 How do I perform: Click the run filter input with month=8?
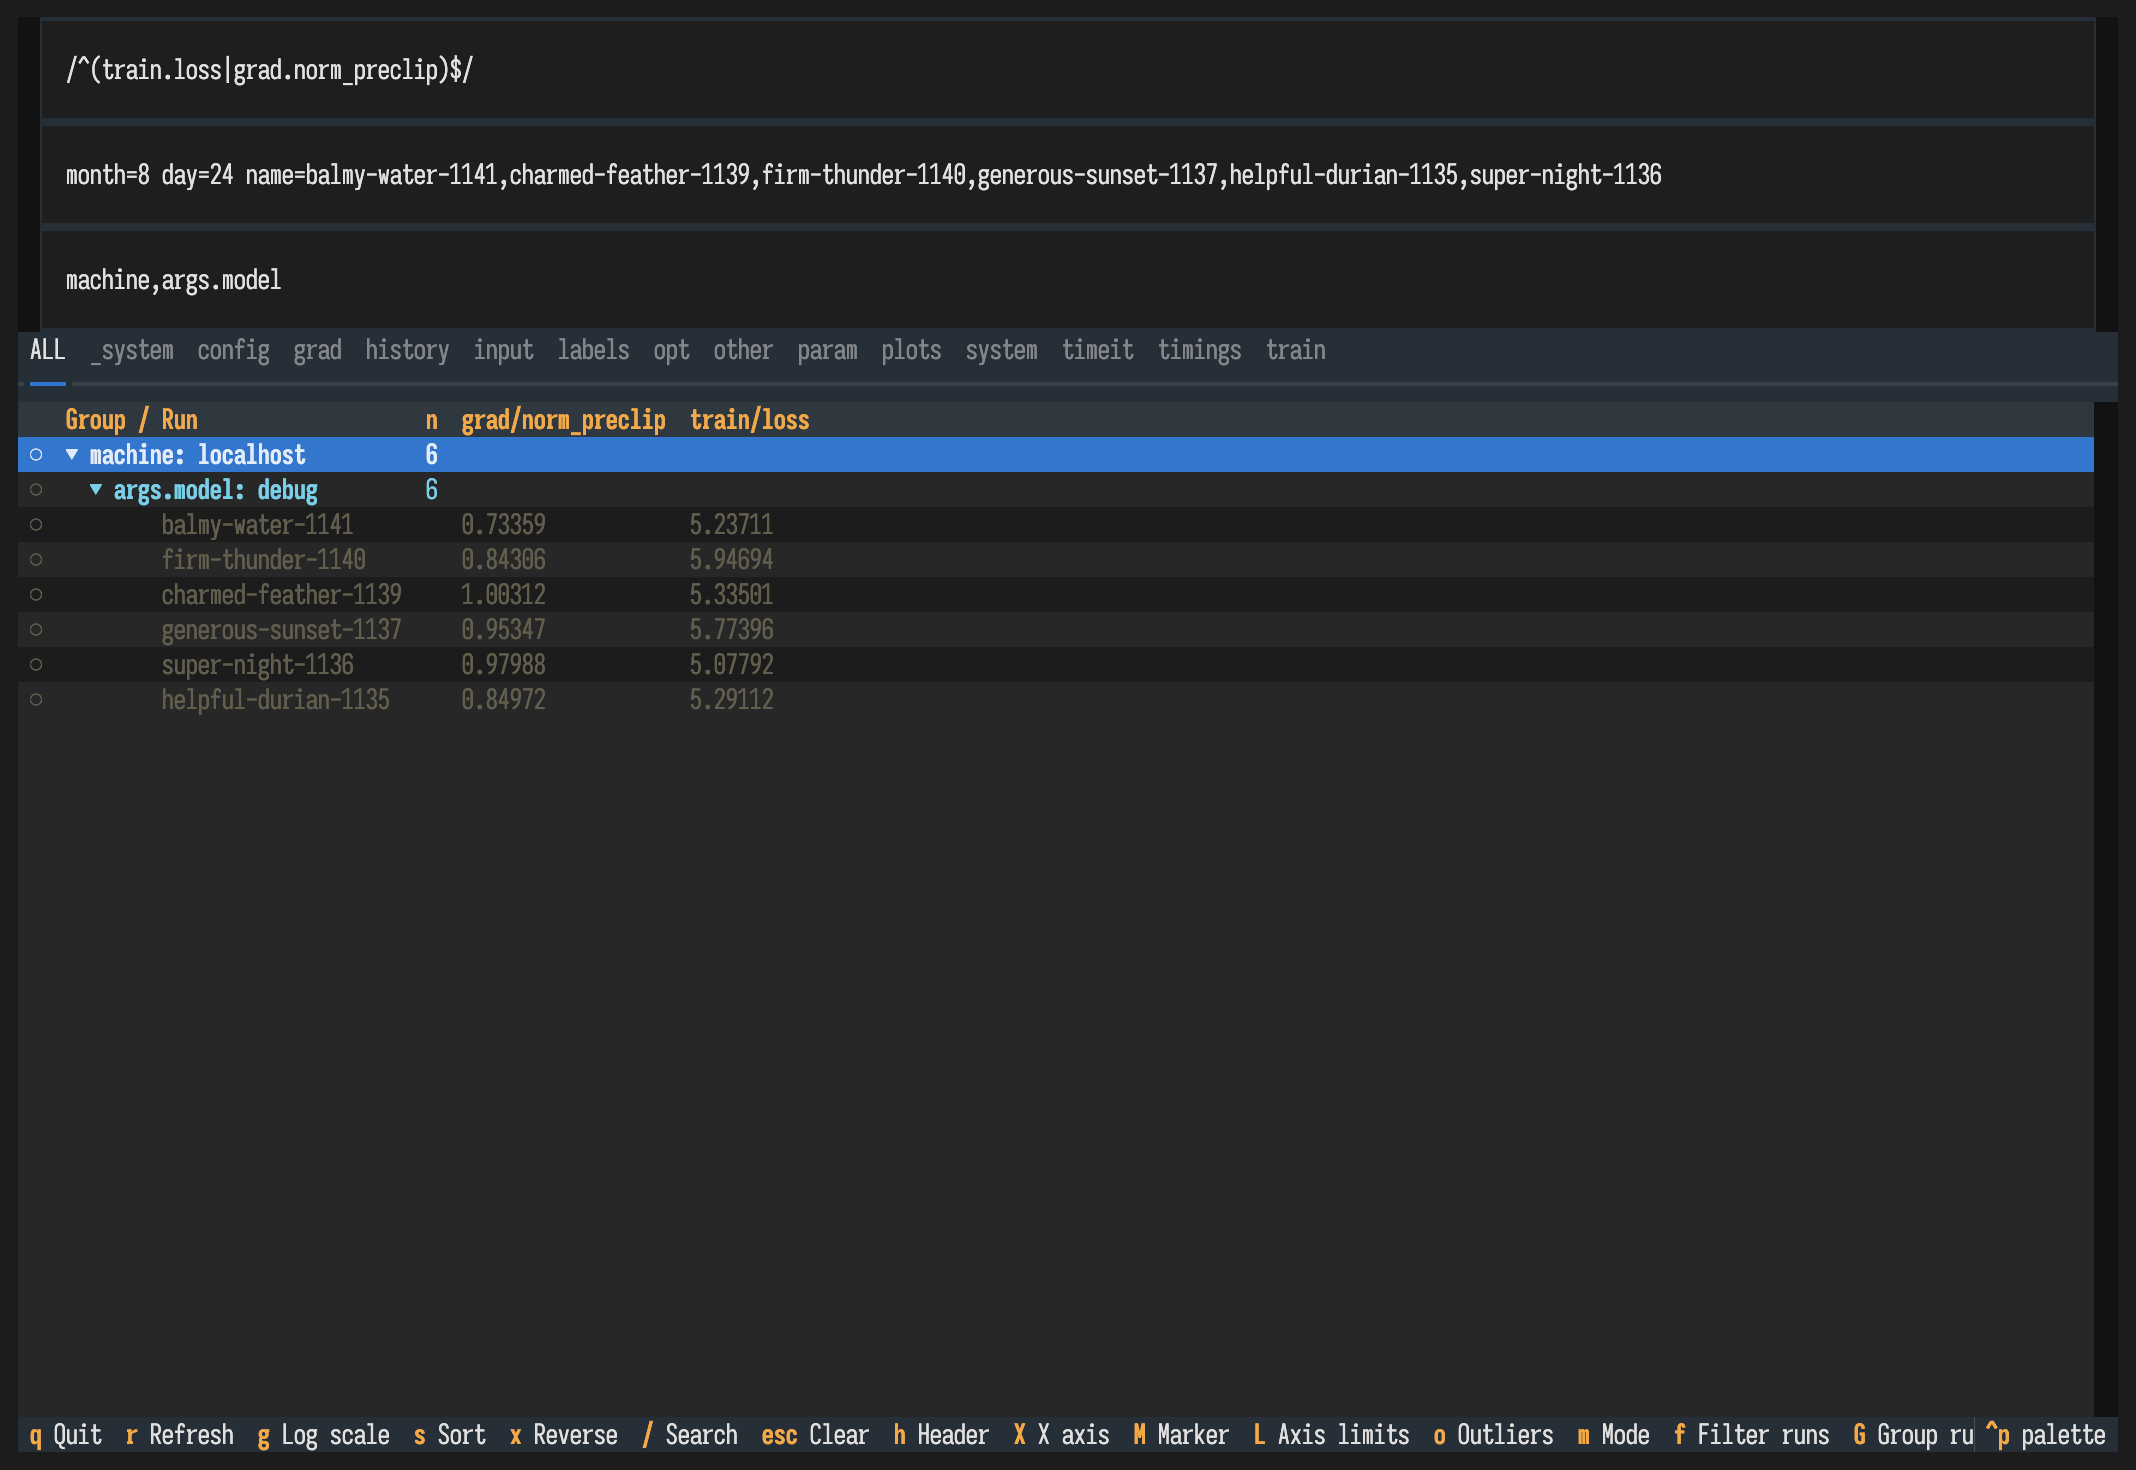pos(1067,175)
